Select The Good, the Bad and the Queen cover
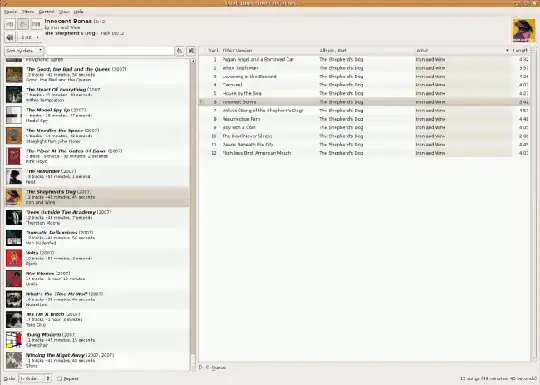 click(14, 74)
